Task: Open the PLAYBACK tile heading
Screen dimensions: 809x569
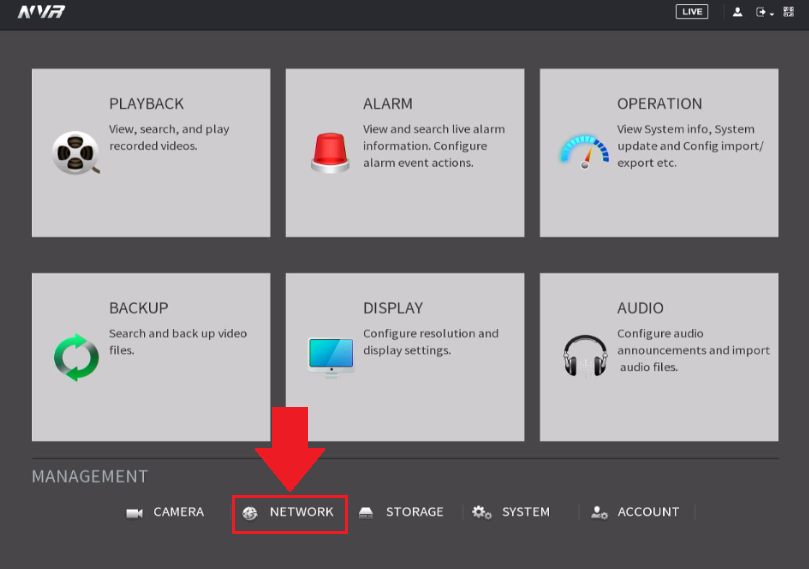Action: click(x=146, y=104)
